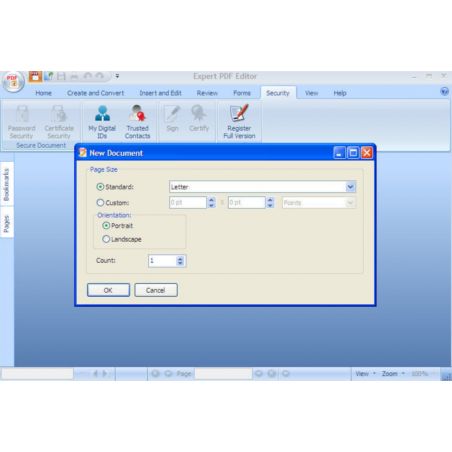The image size is (452, 452).
Task: Open the Insert and Edit tab
Action: 160,93
